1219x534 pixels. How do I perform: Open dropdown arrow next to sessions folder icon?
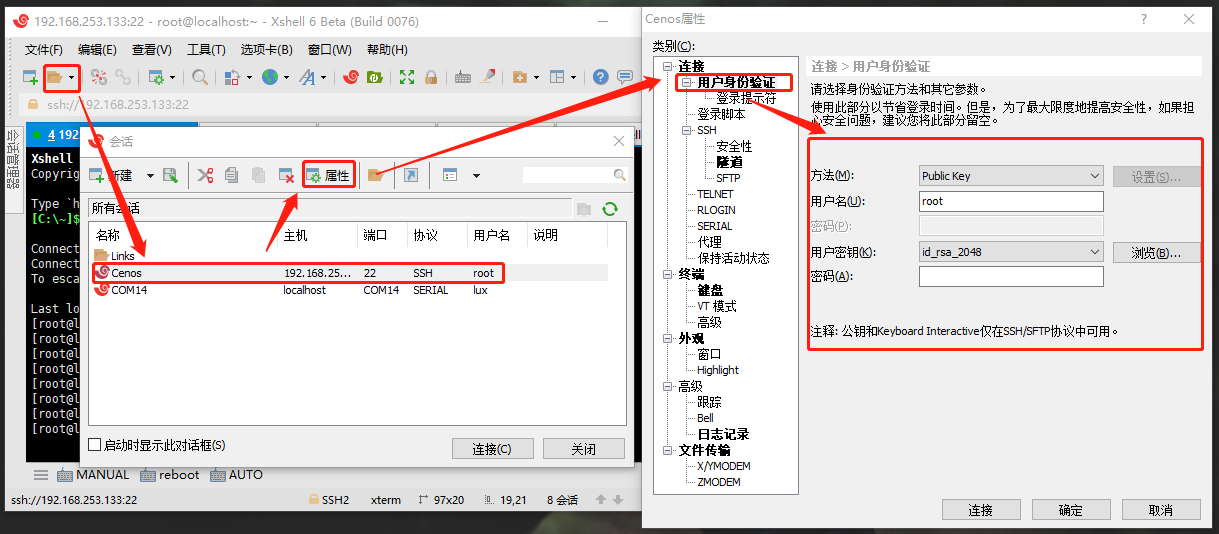click(71, 77)
